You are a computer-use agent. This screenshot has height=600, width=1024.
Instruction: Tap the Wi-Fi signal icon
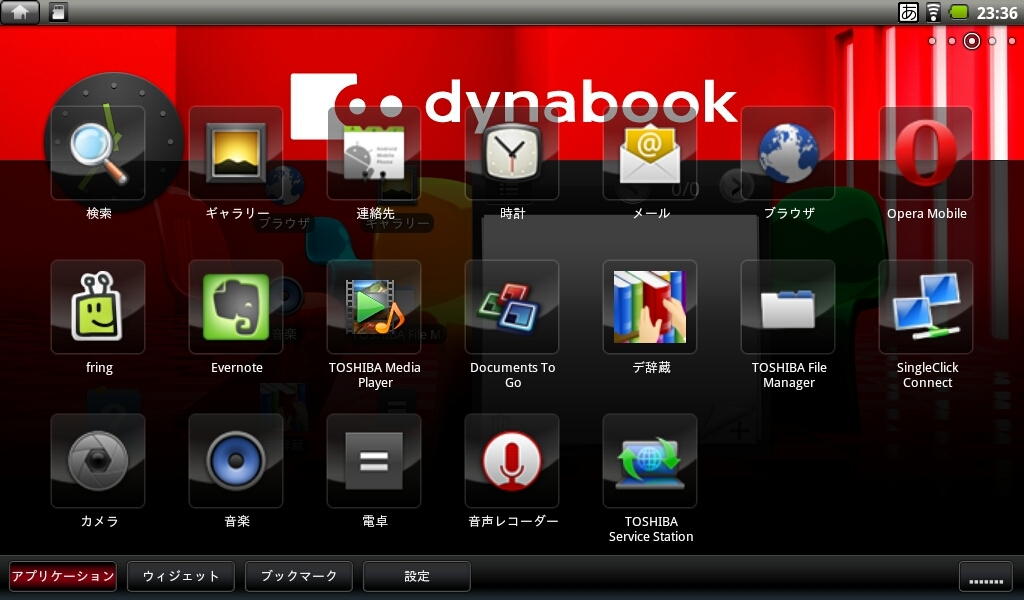click(934, 12)
